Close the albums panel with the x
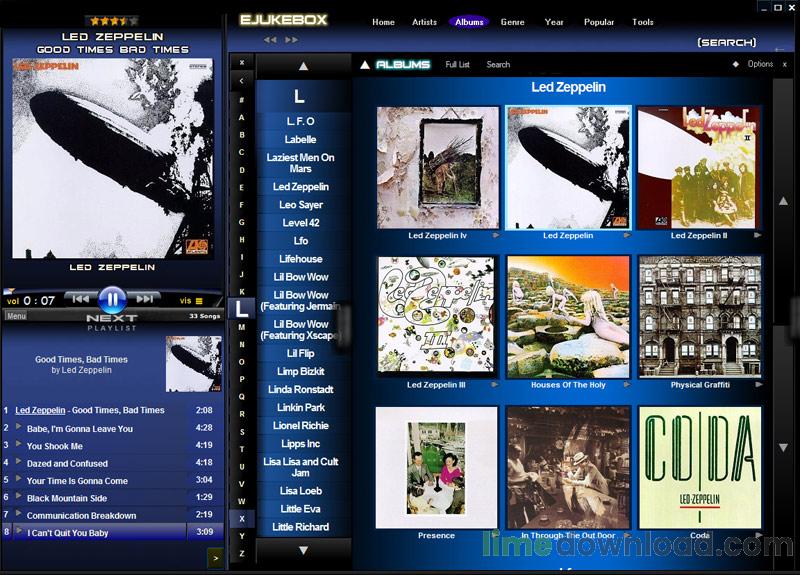Screen dimensions: 800x575 (x=785, y=64)
